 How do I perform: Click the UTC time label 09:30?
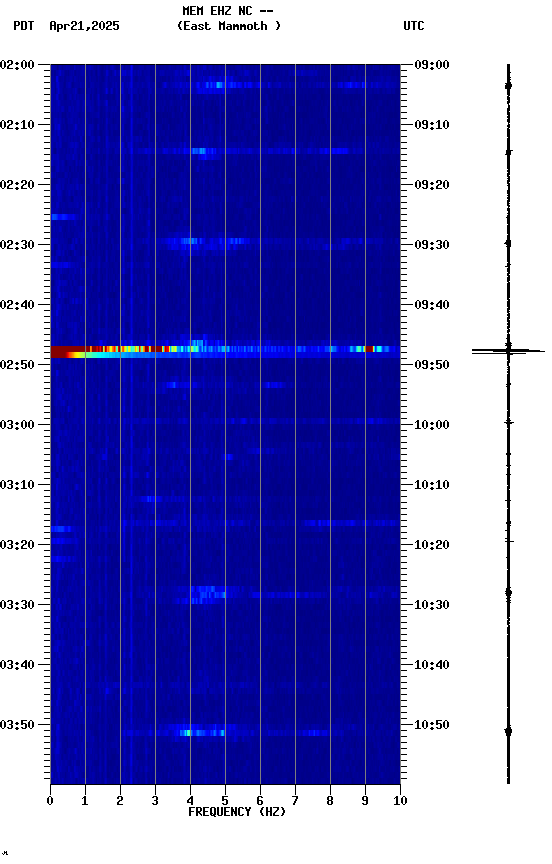pyautogui.click(x=432, y=245)
